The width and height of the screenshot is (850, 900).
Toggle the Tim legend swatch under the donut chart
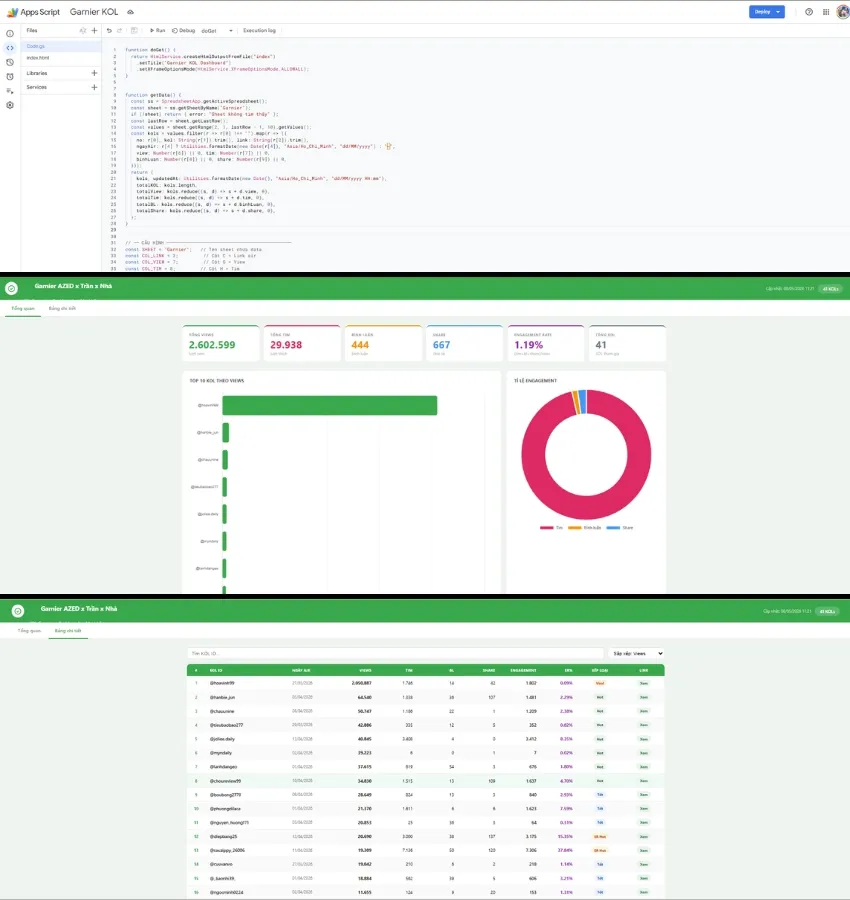[546, 527]
